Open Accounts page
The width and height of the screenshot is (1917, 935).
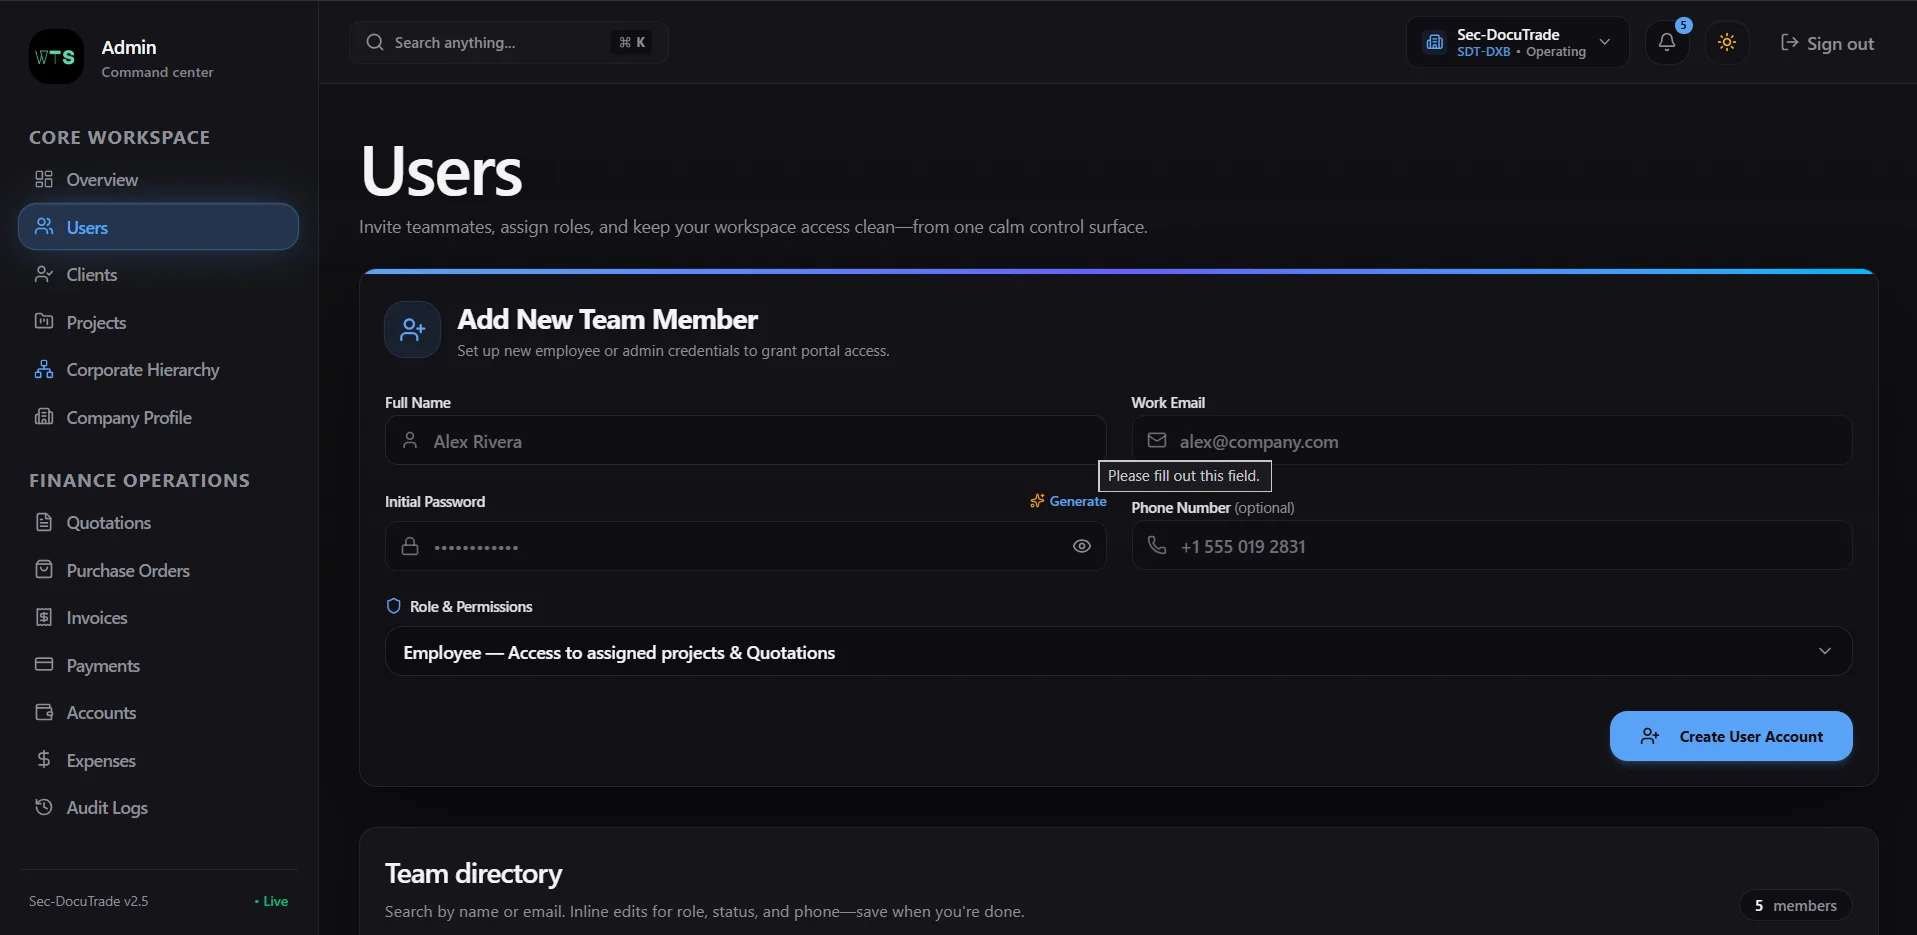[158, 713]
